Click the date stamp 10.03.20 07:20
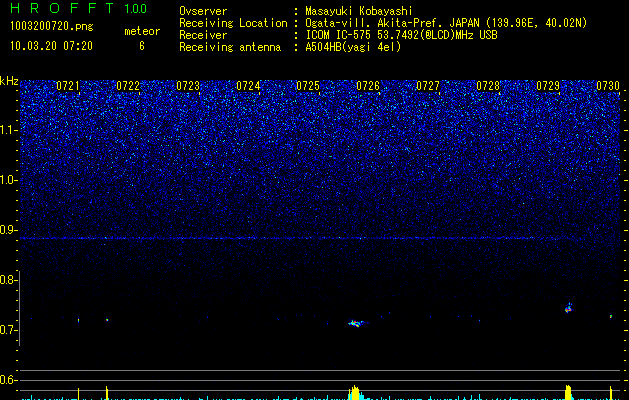This screenshot has width=629, height=400. click(51, 46)
